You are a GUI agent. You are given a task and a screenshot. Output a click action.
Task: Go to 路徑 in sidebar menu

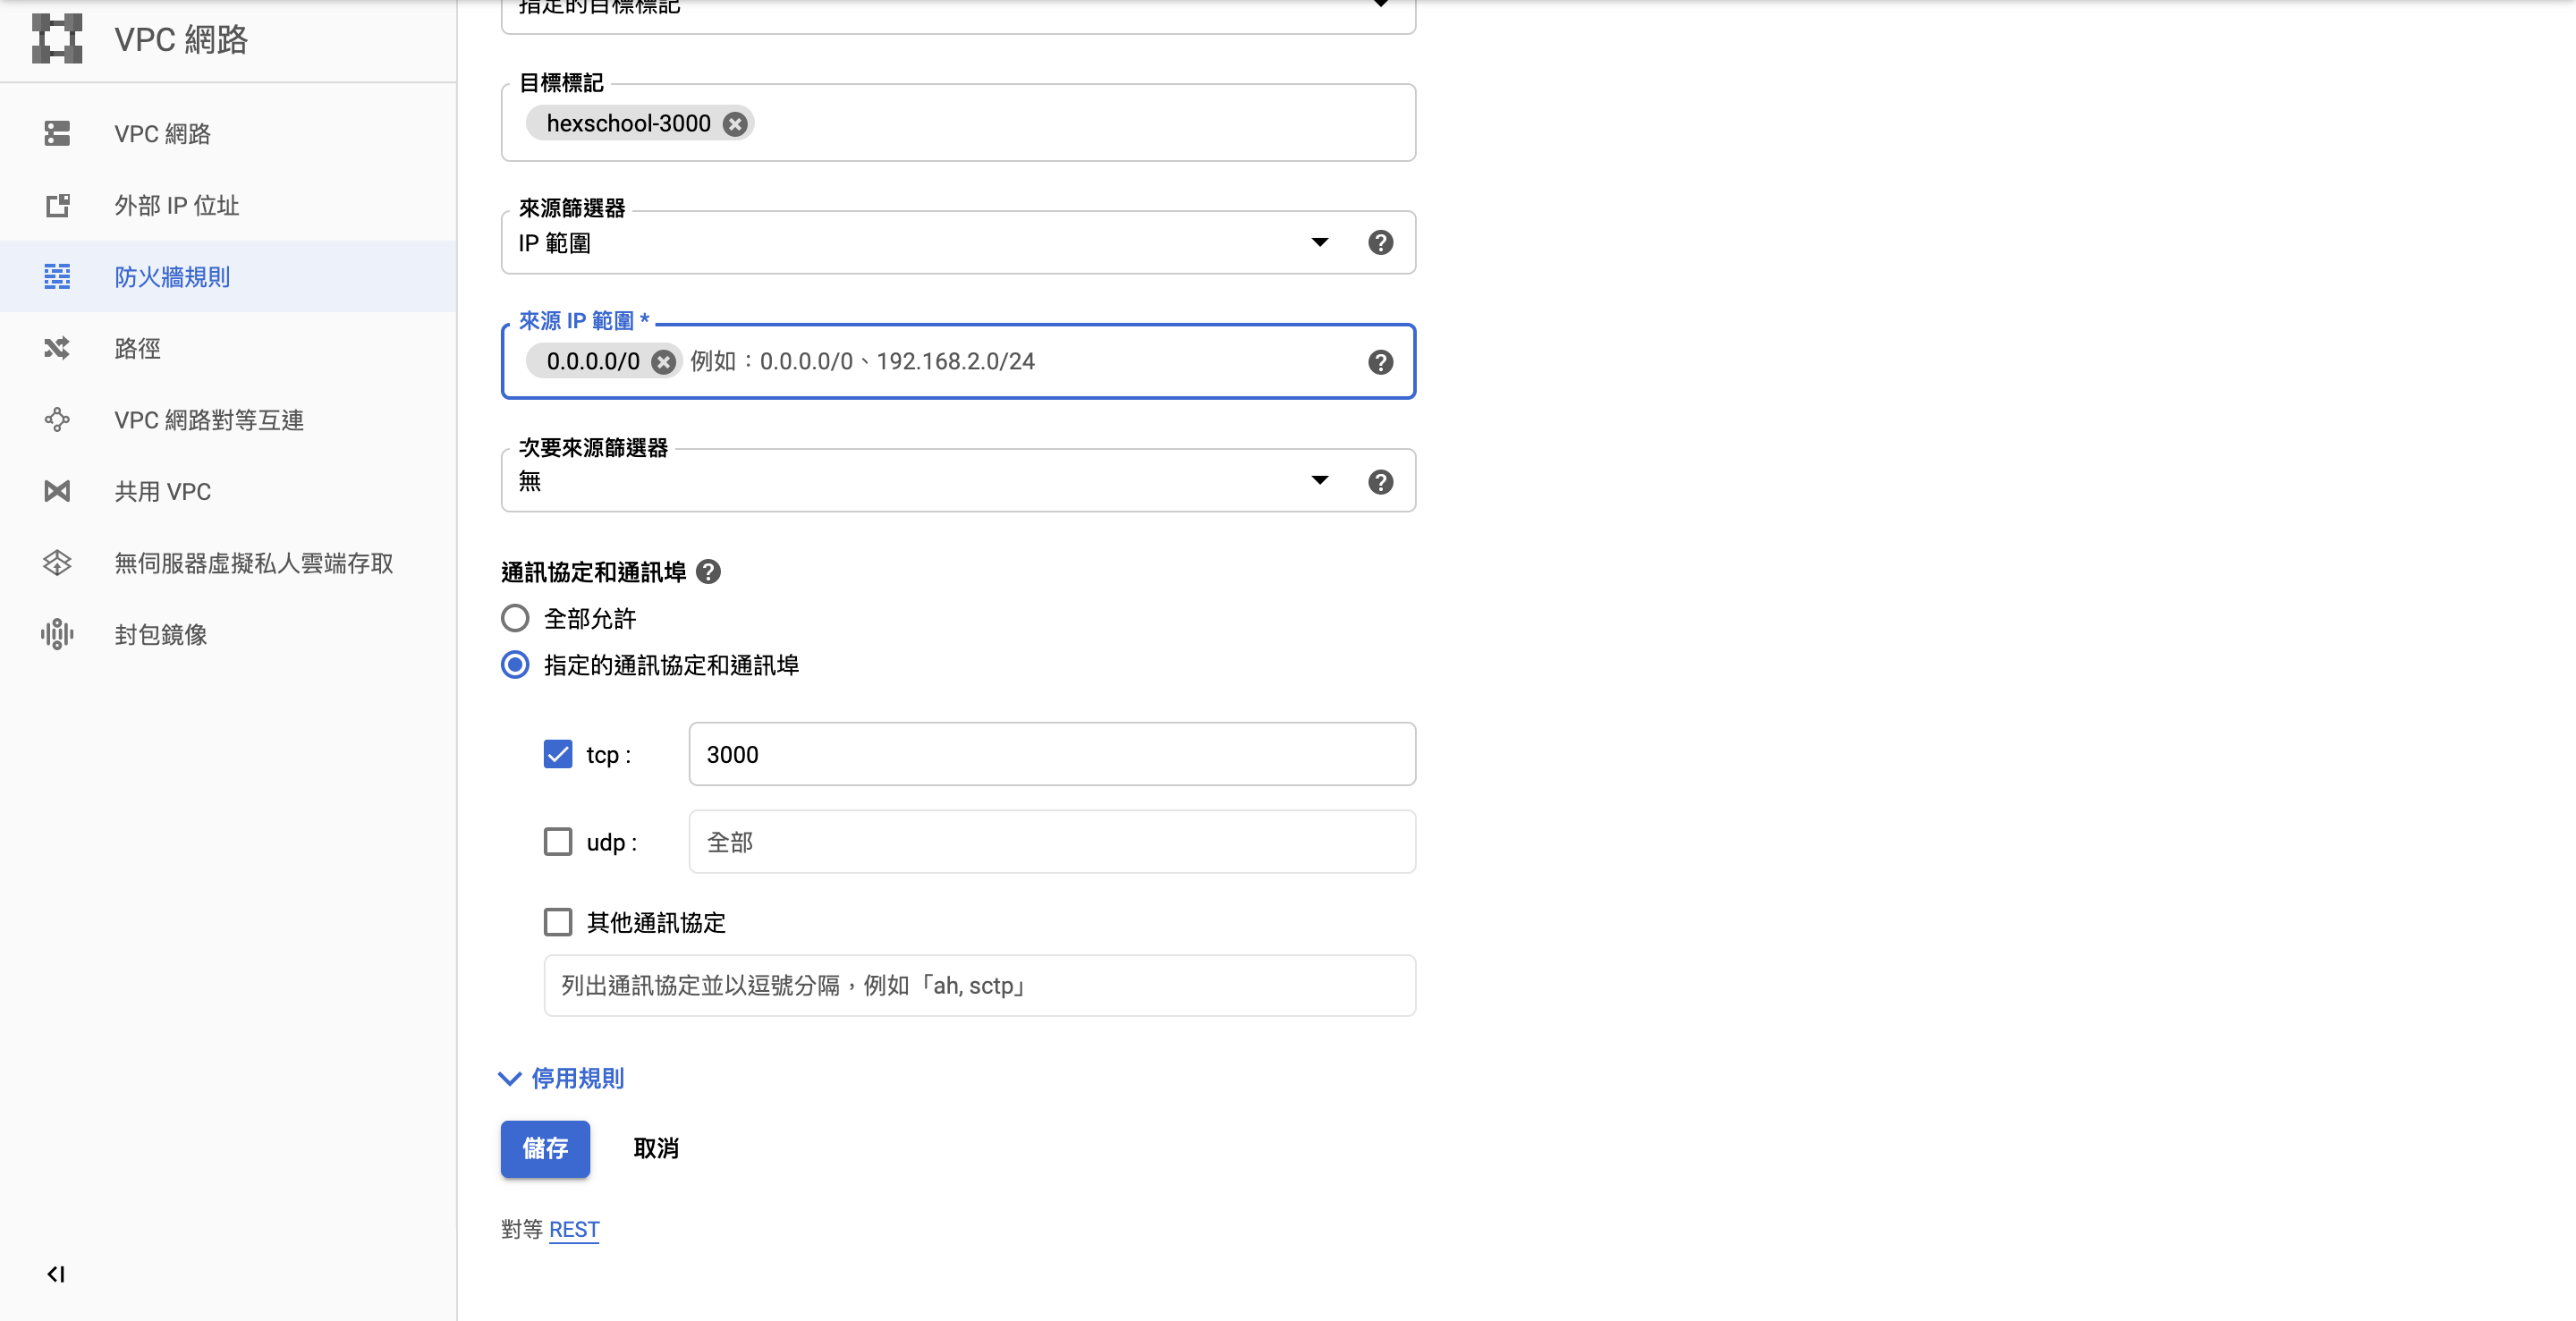[x=137, y=349]
